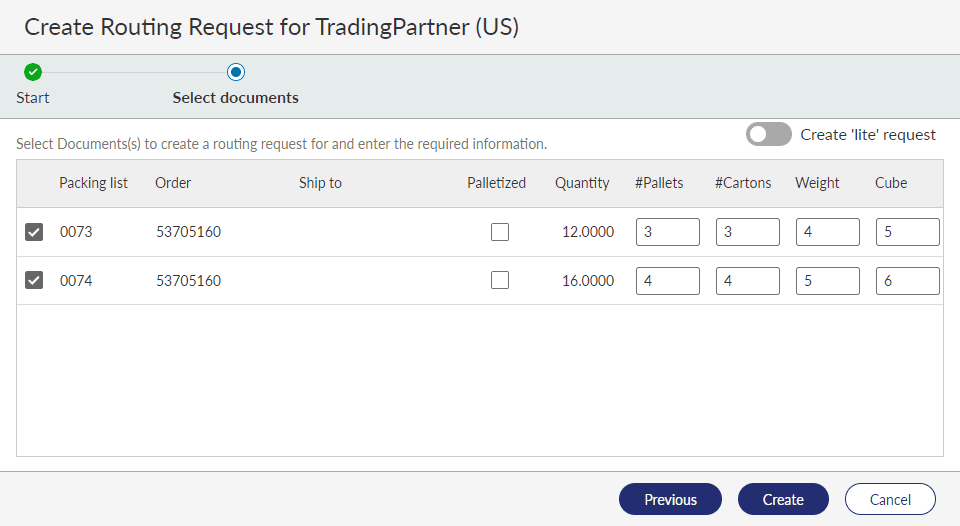Click the Cube field for packing list 0073
The height and width of the screenshot is (526, 960).
(x=907, y=232)
